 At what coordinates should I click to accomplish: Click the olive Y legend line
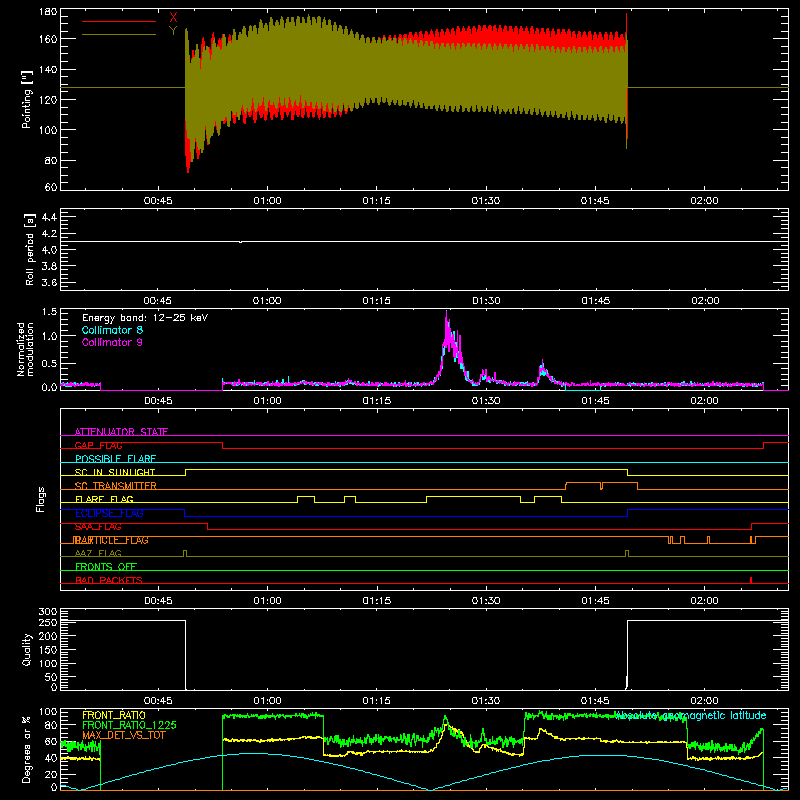pos(119,34)
